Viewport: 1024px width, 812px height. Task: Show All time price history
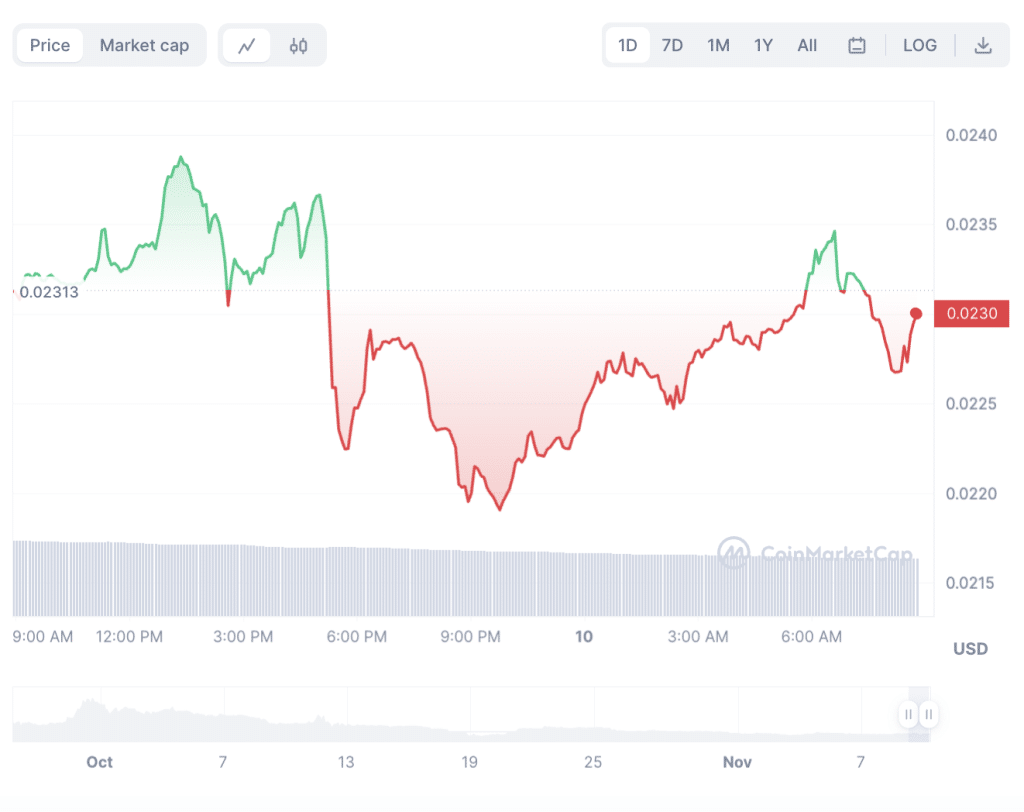pyautogui.click(x=807, y=45)
